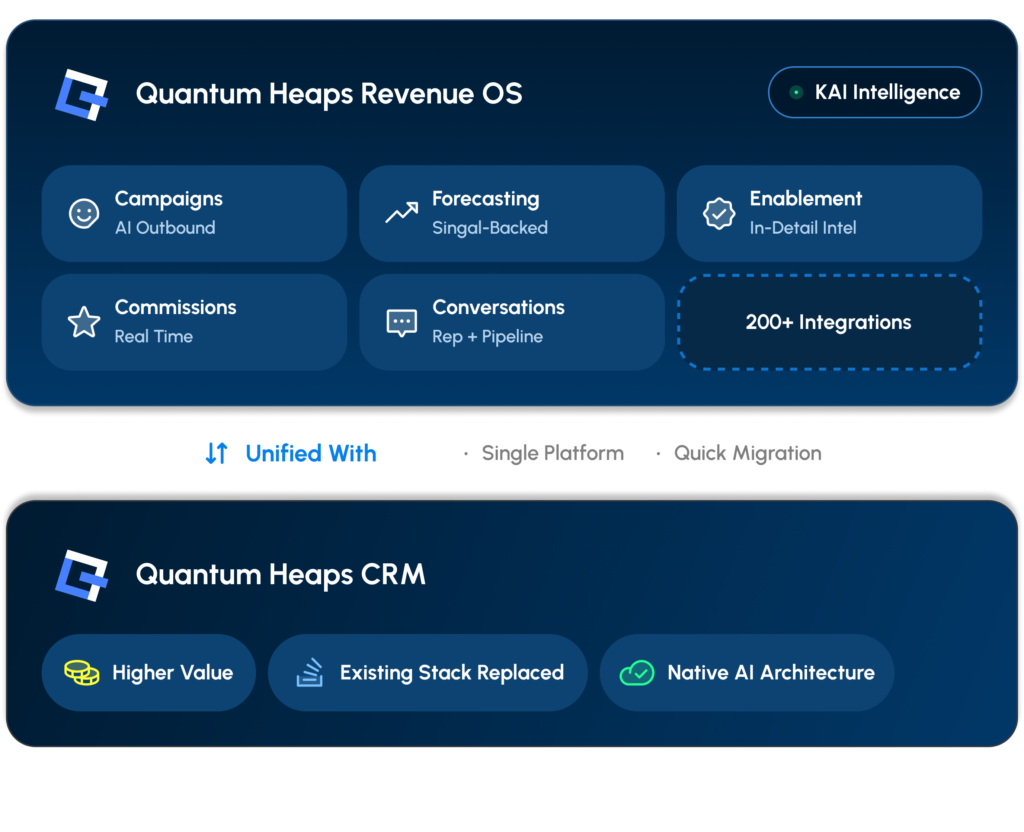Select the Forecasting card
Screen dimensions: 1024x832
click(x=511, y=213)
